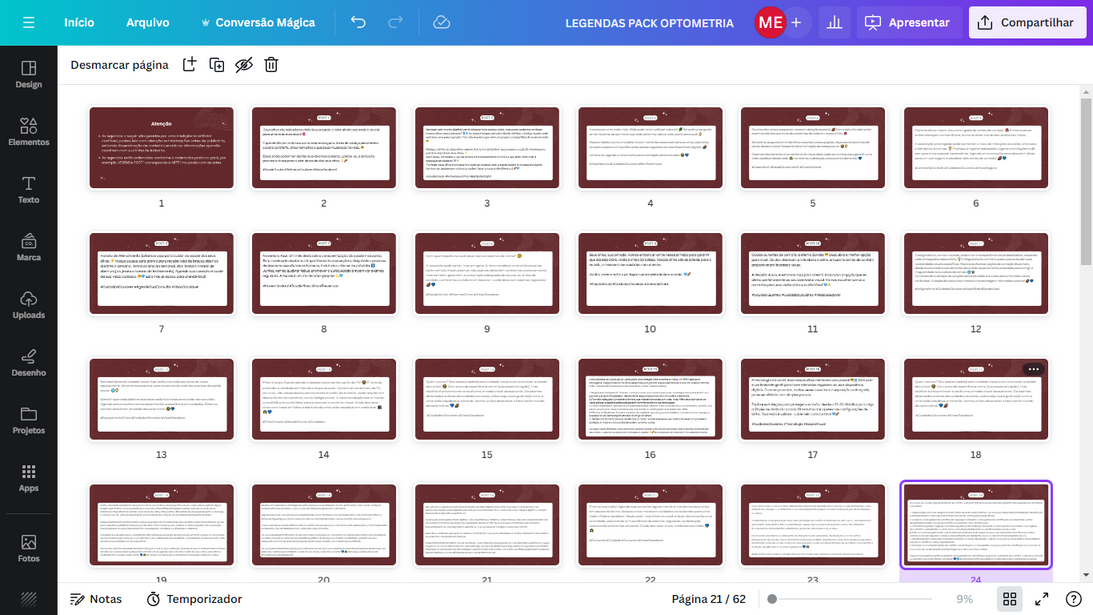Image resolution: width=1093 pixels, height=615 pixels.
Task: Delete the selected page with trash icon
Action: pos(271,65)
